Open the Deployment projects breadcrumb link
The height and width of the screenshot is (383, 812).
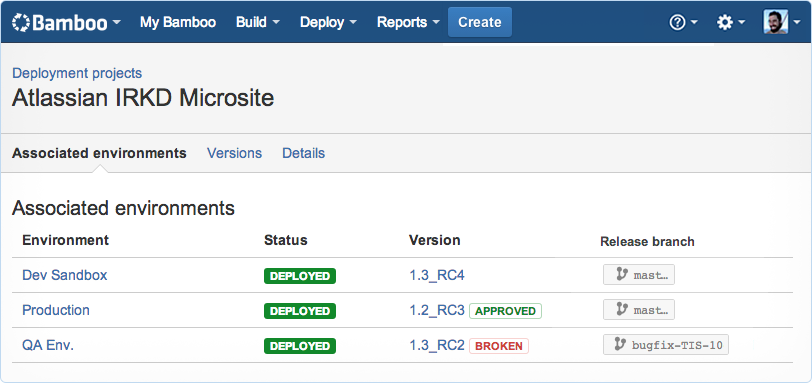click(77, 73)
